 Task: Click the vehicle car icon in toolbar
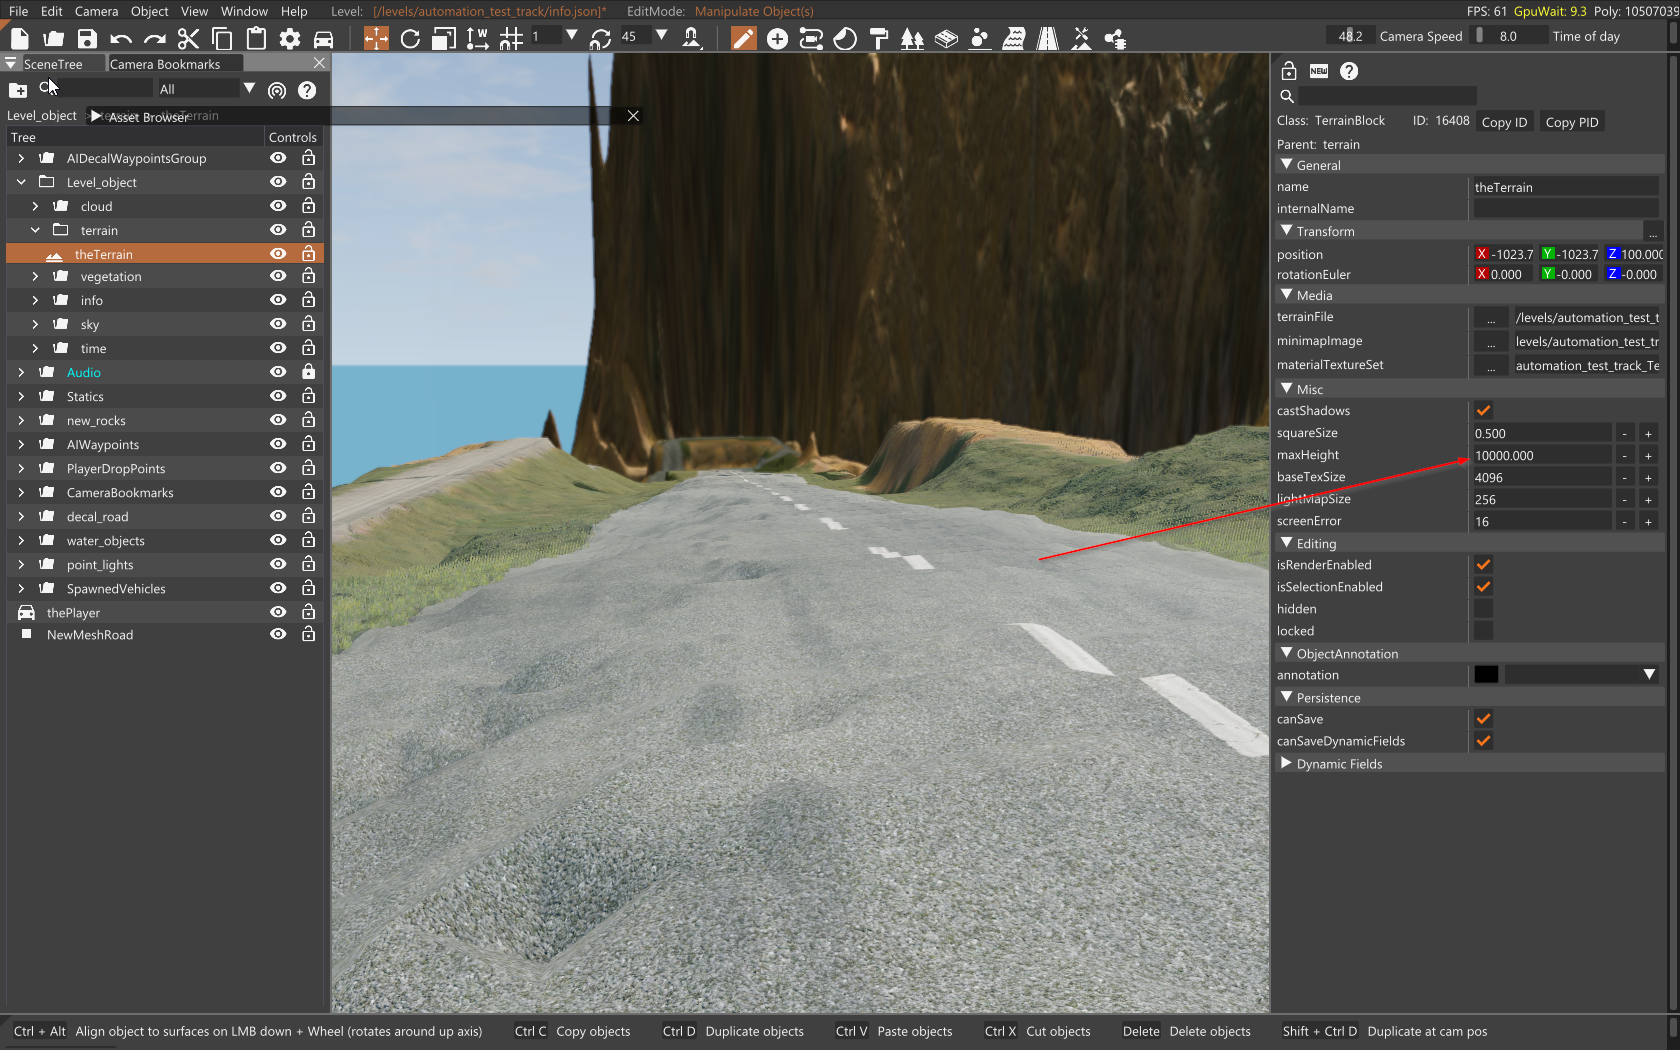(x=324, y=39)
